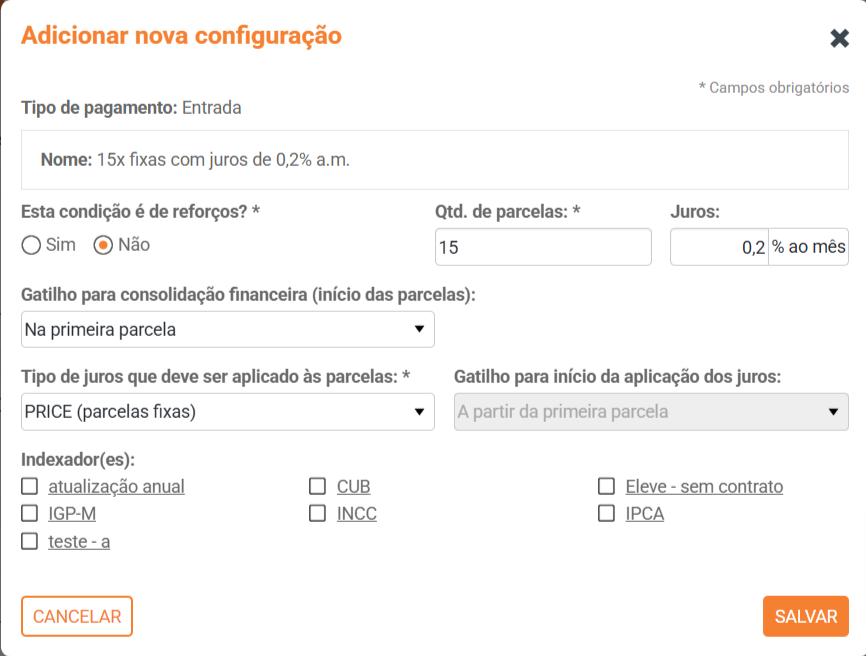Screen dimensions: 866x656
Task: Click the SALVAR button
Action: coord(805,617)
